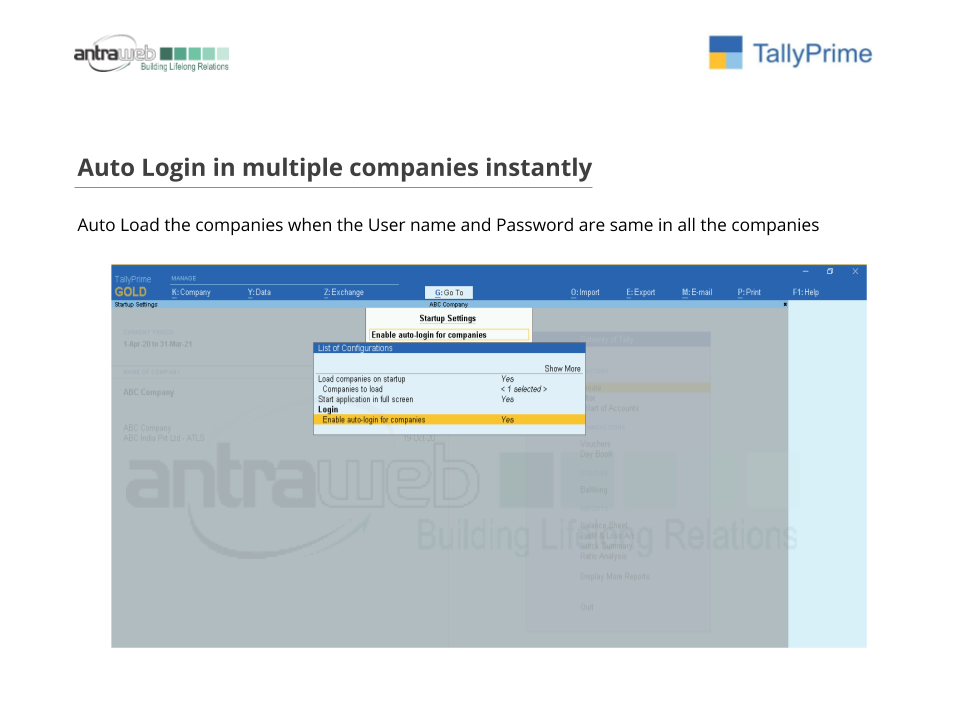Toggle Enable auto-login for companies Yes value

point(508,420)
